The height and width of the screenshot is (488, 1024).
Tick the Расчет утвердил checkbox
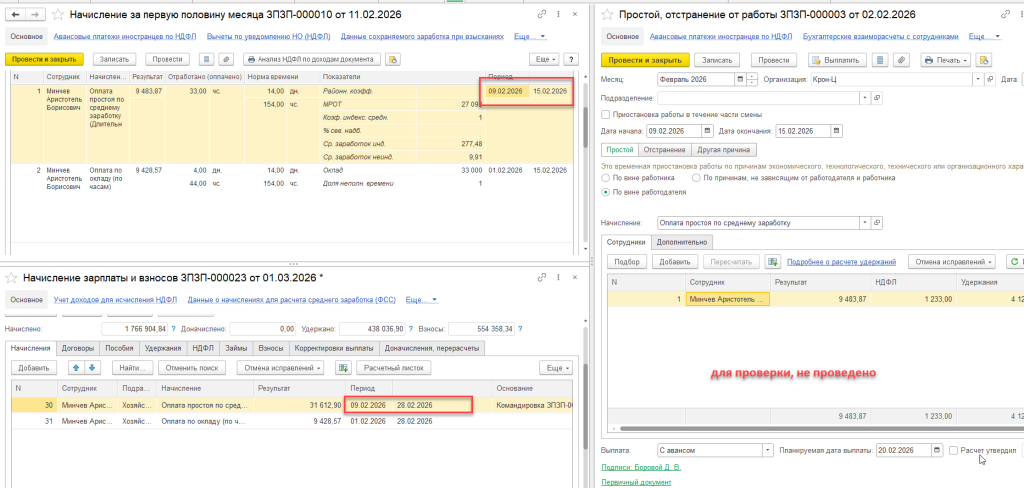[953, 451]
